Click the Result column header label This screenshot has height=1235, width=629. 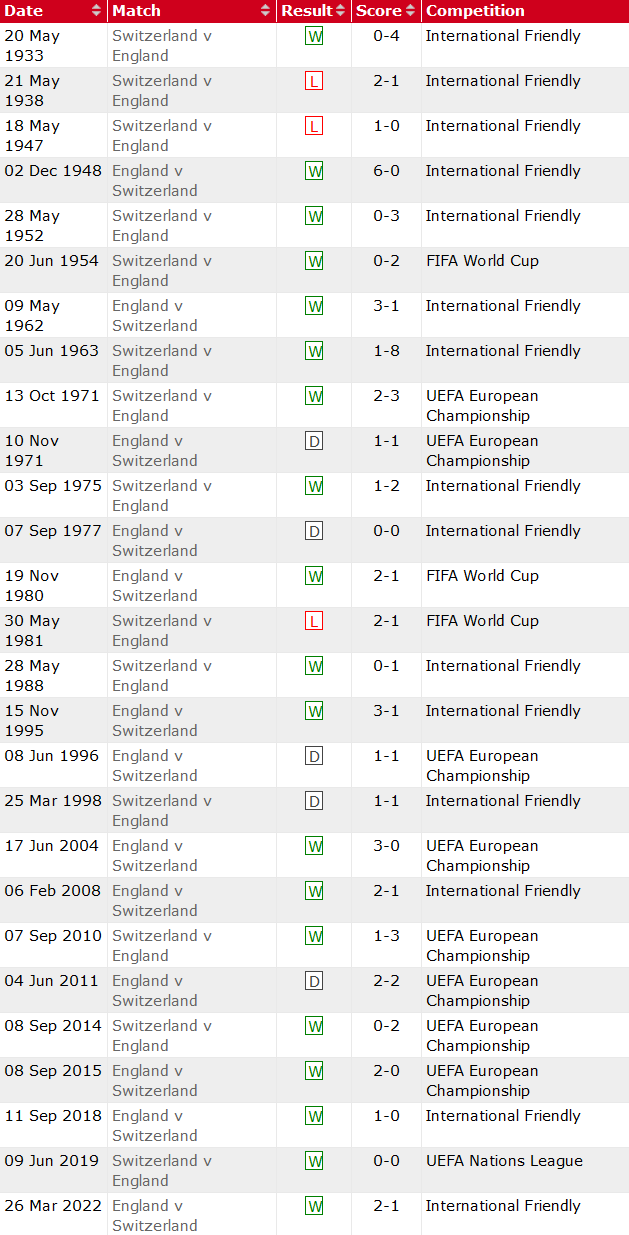click(x=306, y=11)
